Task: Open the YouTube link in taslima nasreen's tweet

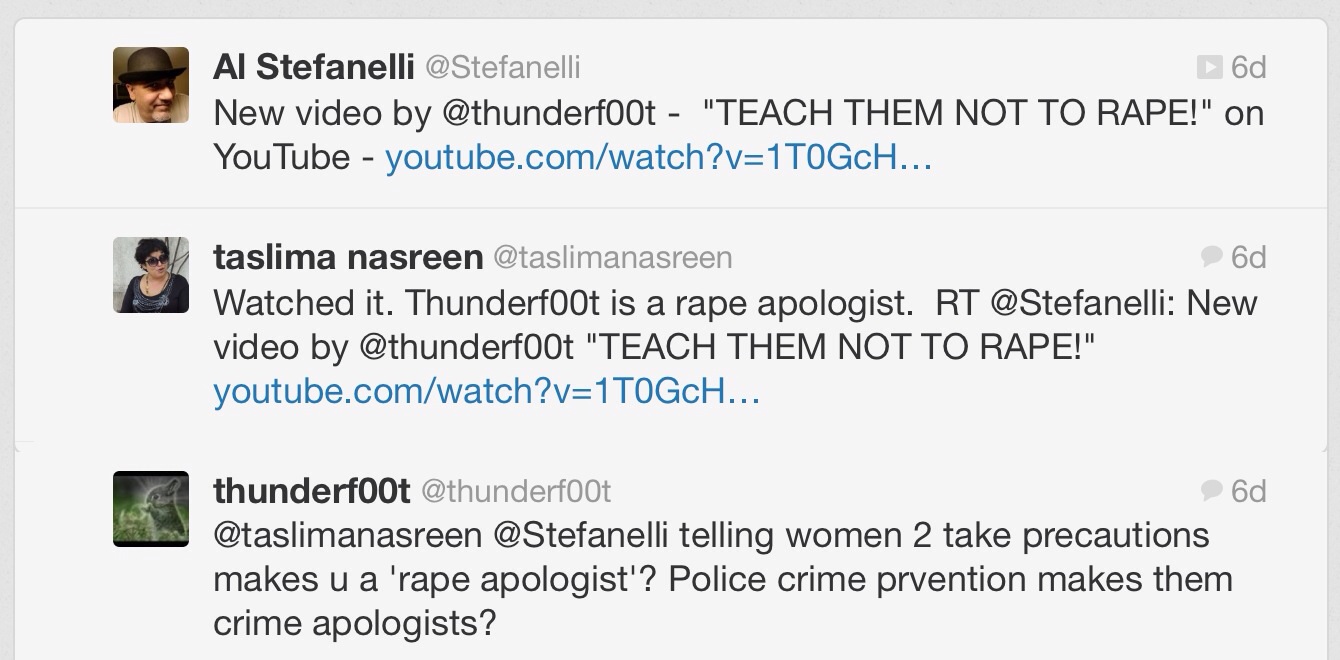Action: point(486,391)
